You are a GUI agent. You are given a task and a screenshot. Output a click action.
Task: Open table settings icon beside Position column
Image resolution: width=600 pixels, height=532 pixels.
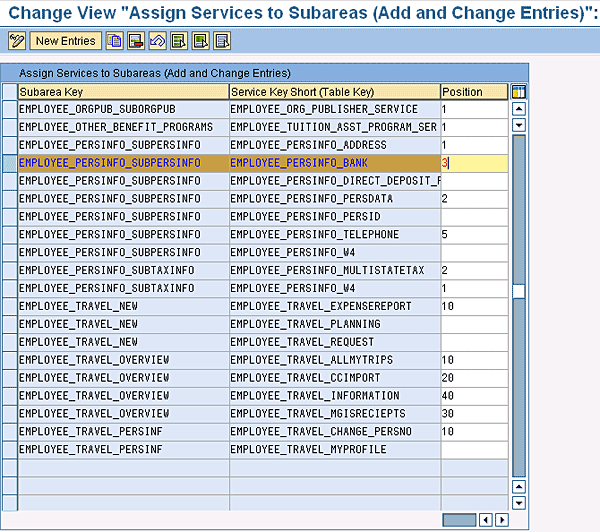tap(518, 92)
